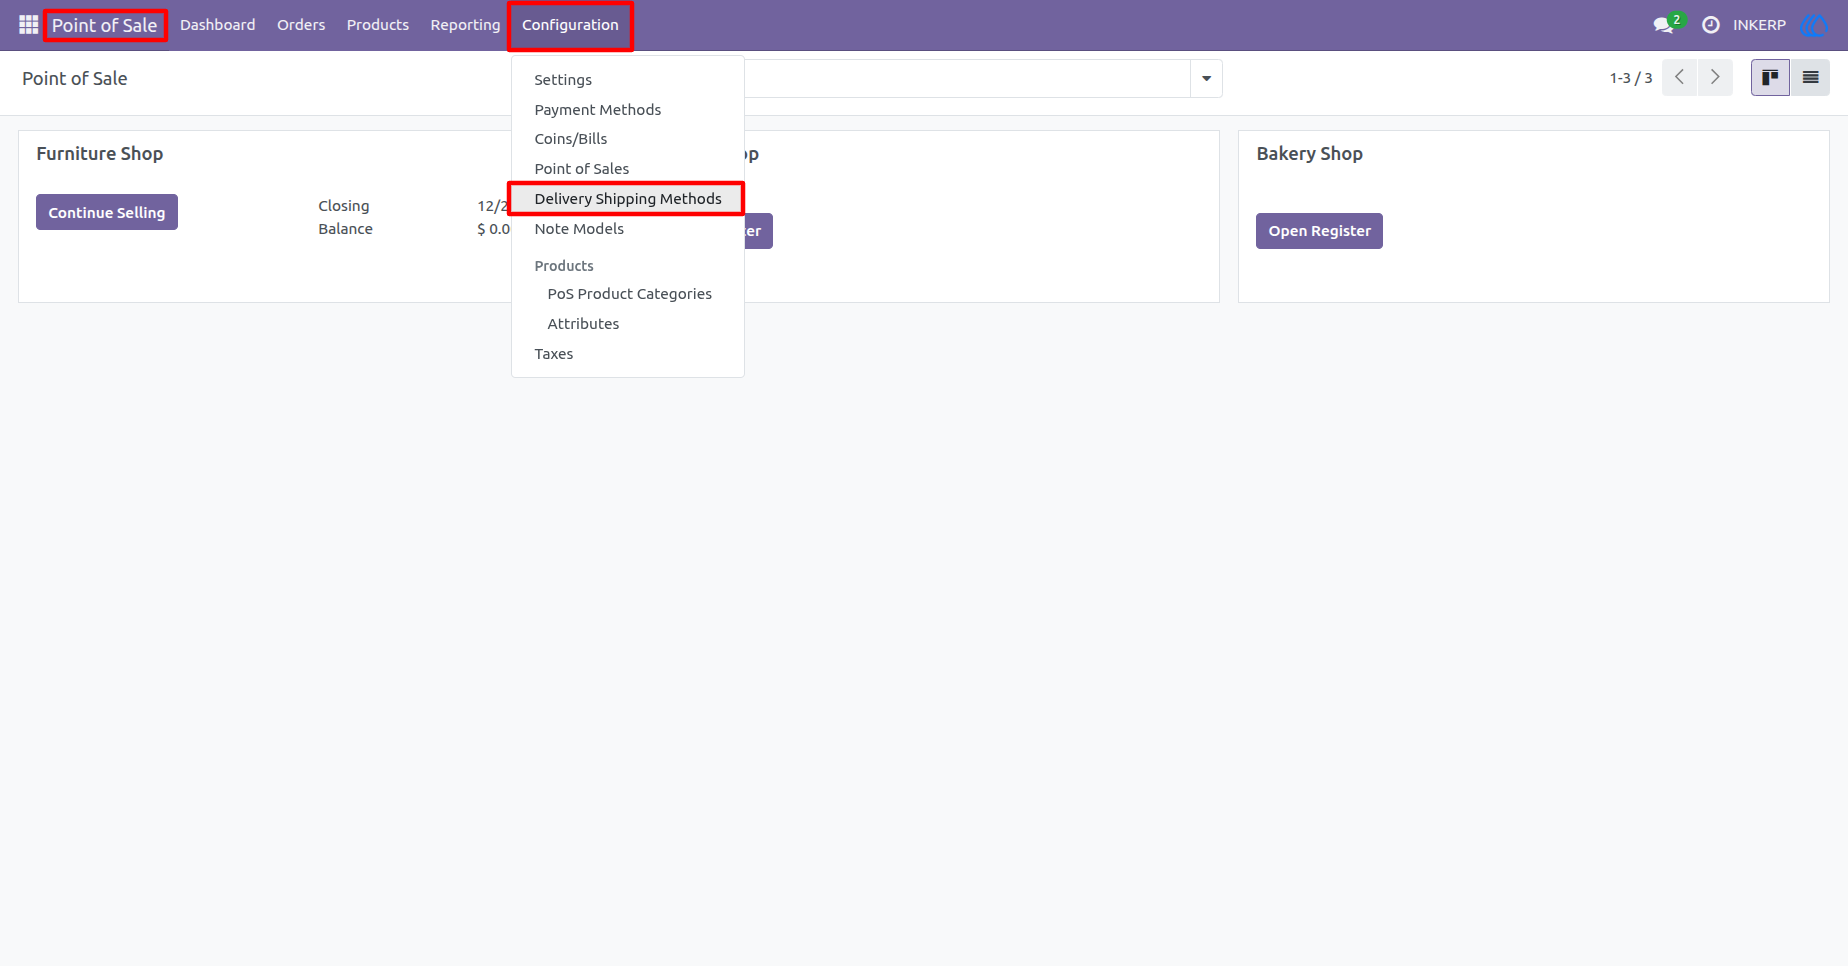Viewport: 1848px width, 966px height.
Task: Open the conversations chat icon
Action: point(1664,25)
